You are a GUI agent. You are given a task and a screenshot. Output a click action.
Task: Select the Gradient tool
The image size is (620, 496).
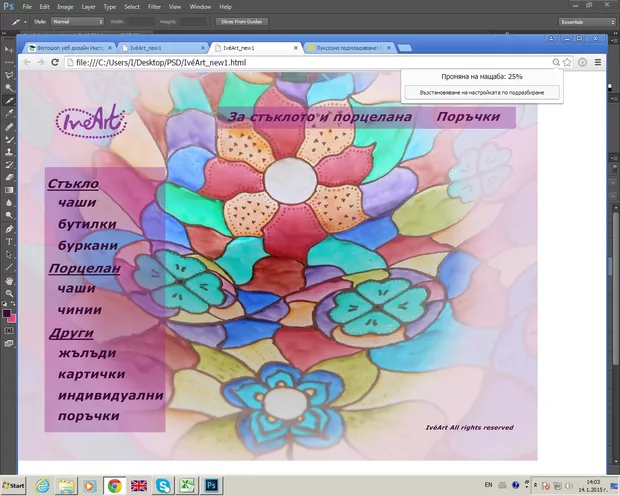[9, 190]
